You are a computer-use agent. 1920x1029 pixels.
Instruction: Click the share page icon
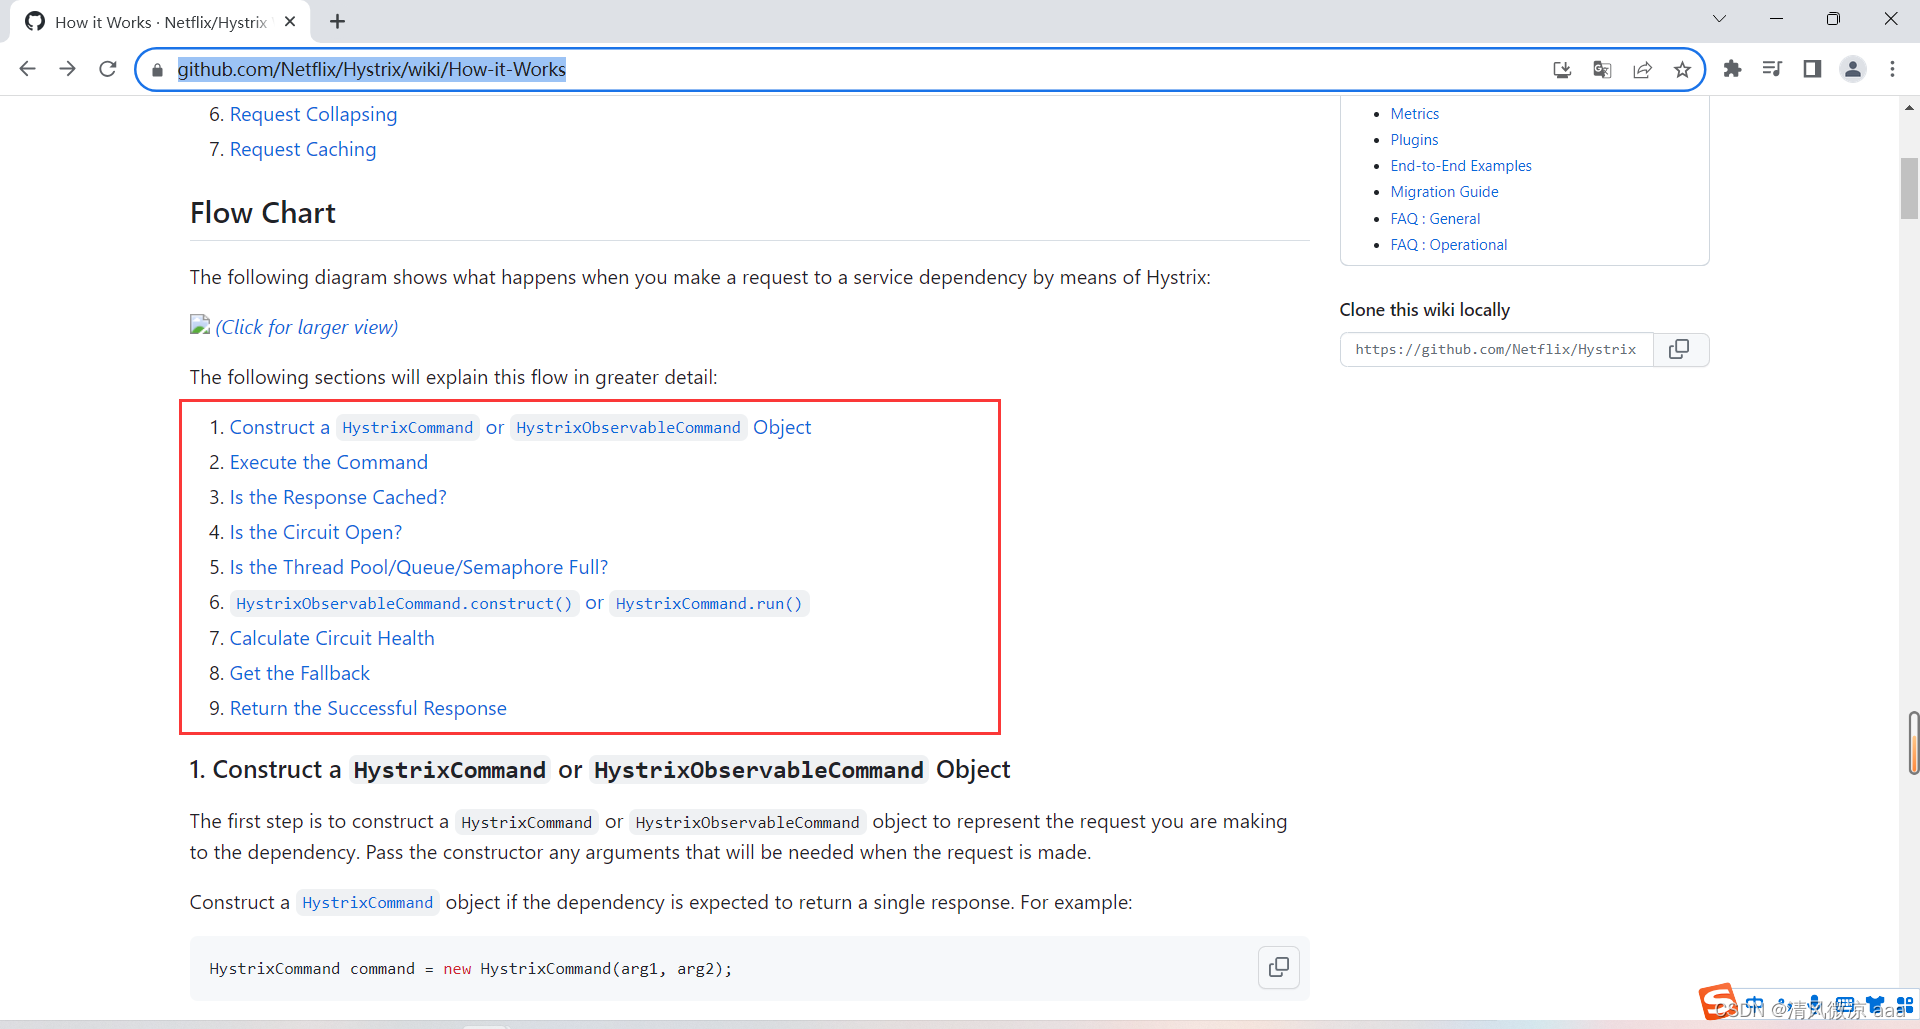point(1642,69)
